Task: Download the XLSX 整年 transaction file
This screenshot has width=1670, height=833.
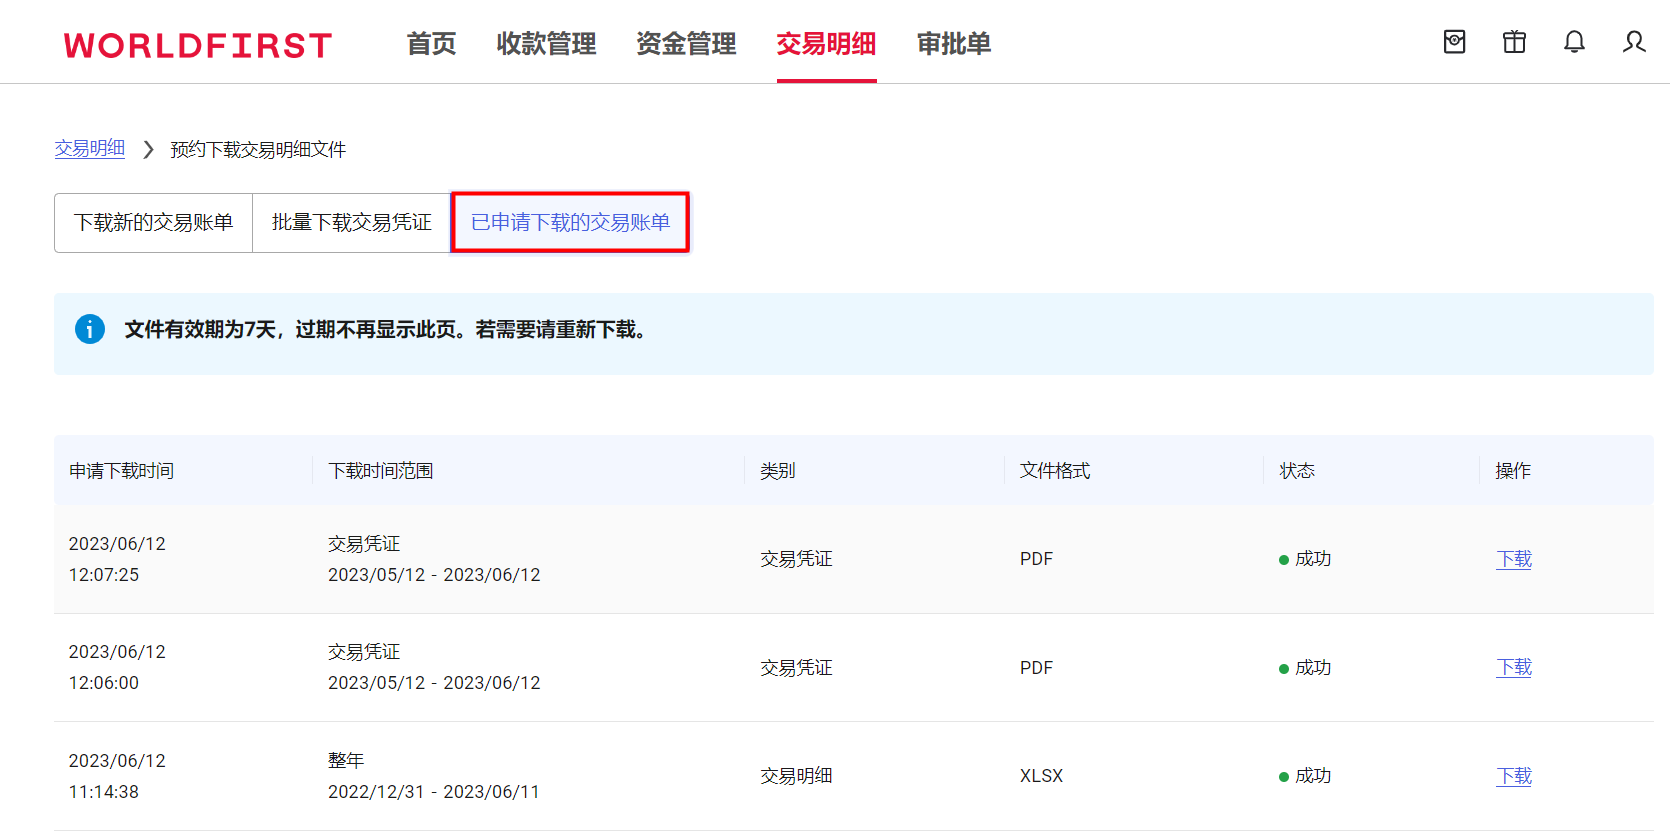Action: click(x=1513, y=776)
